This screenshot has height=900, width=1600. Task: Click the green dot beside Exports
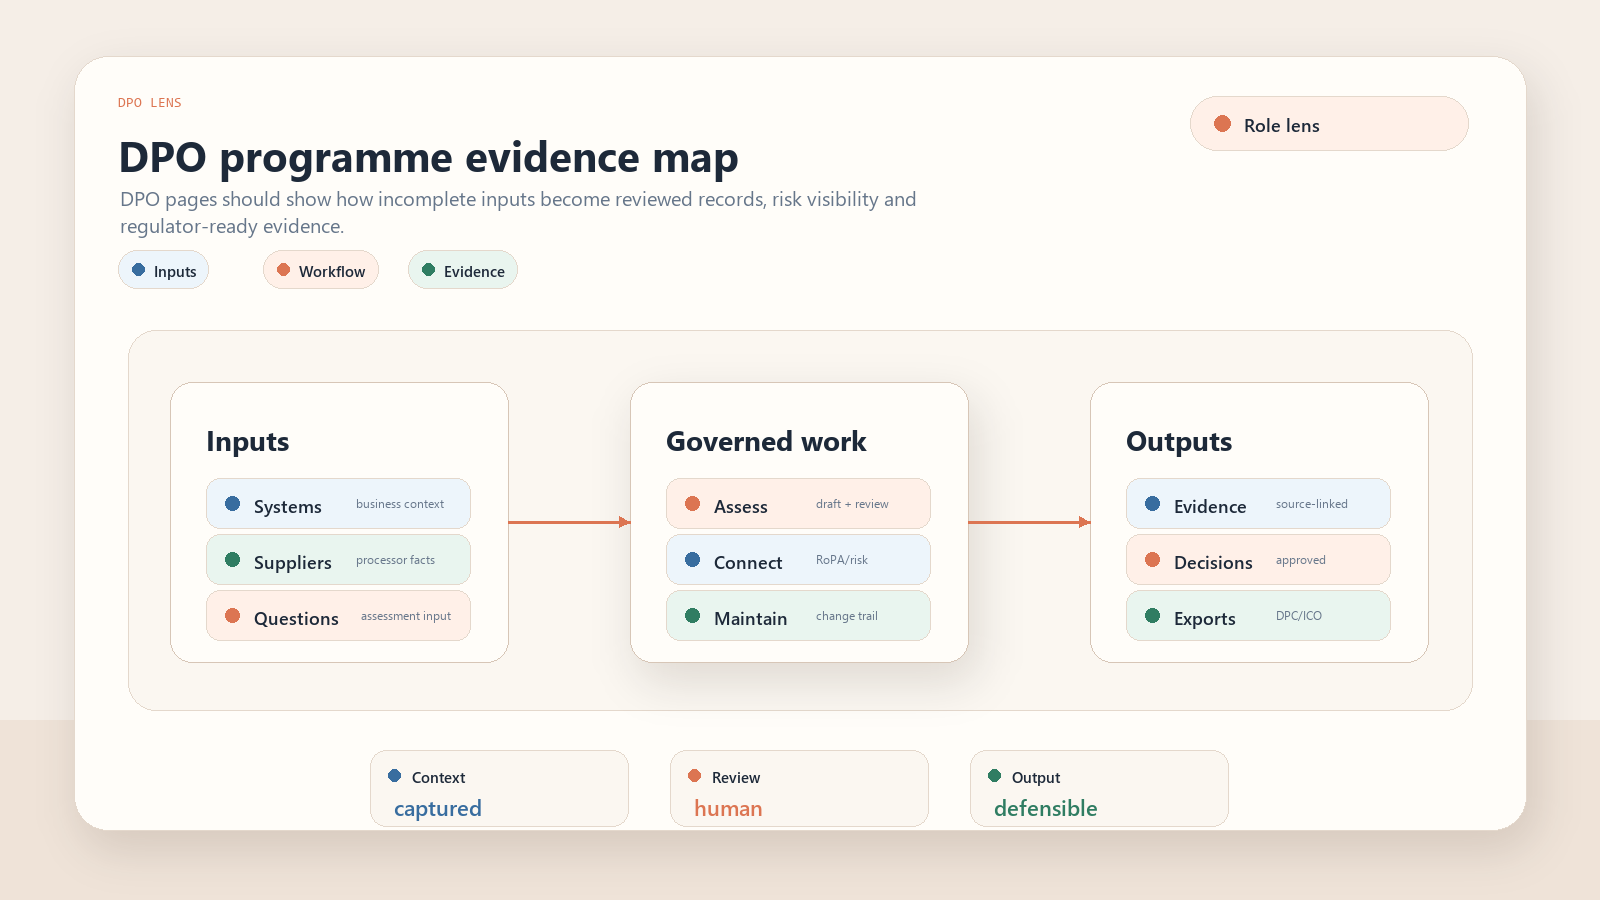pyautogui.click(x=1152, y=616)
